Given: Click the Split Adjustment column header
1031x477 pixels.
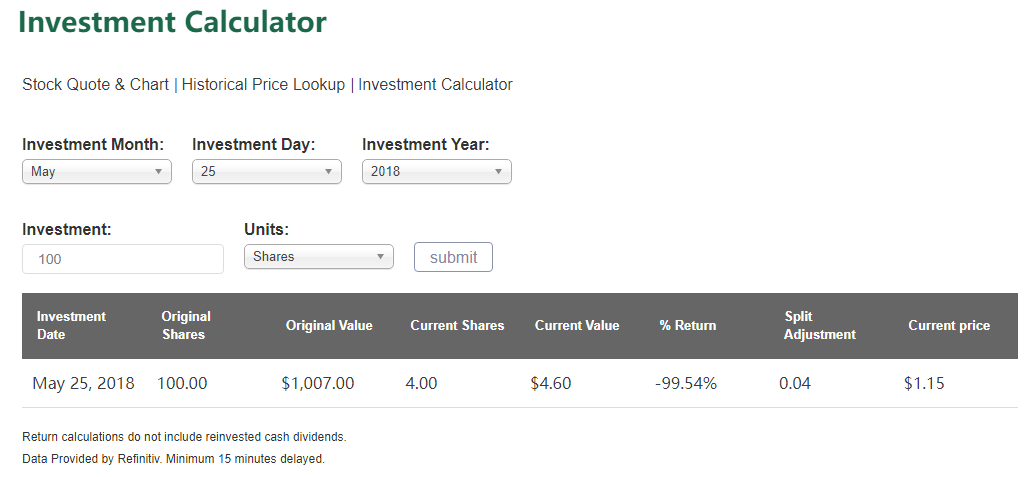Looking at the screenshot, I should point(819,325).
